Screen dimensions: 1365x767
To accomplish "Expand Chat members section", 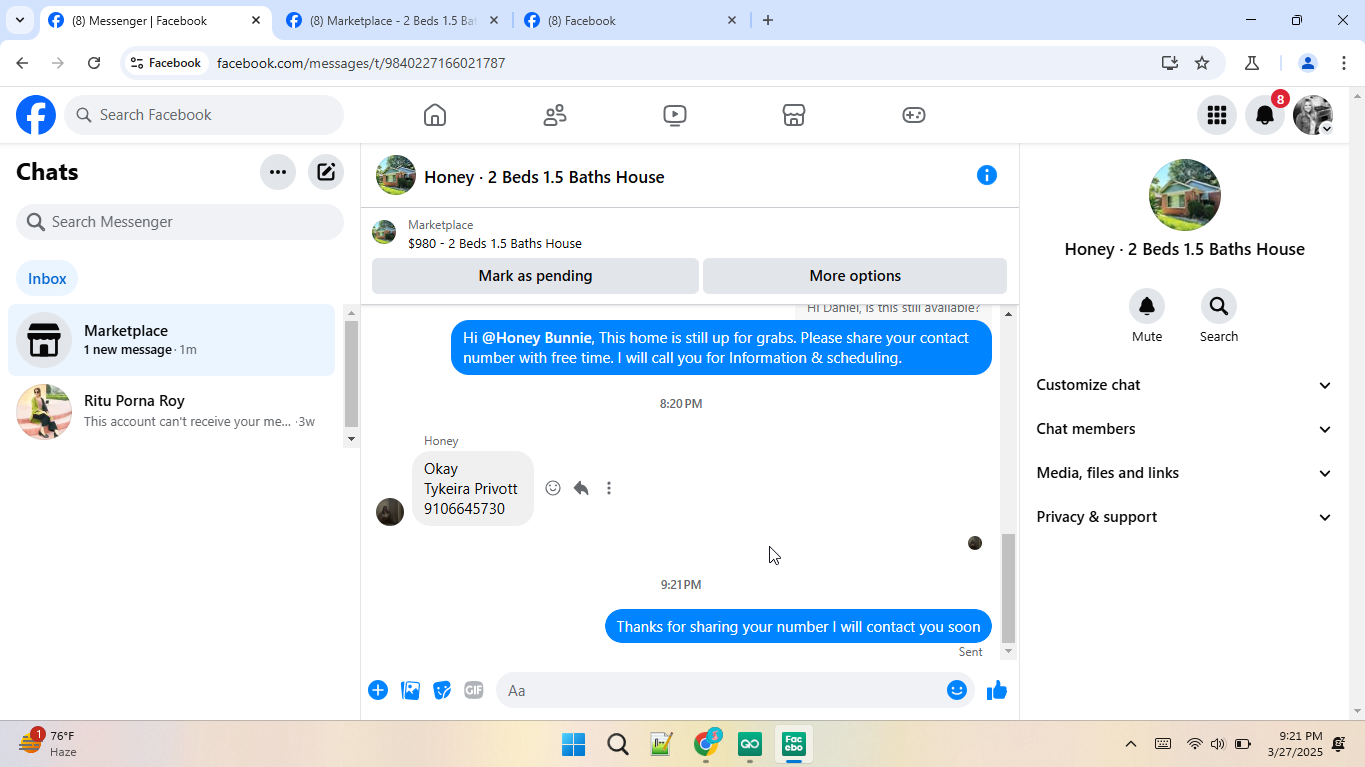I will click(1185, 429).
